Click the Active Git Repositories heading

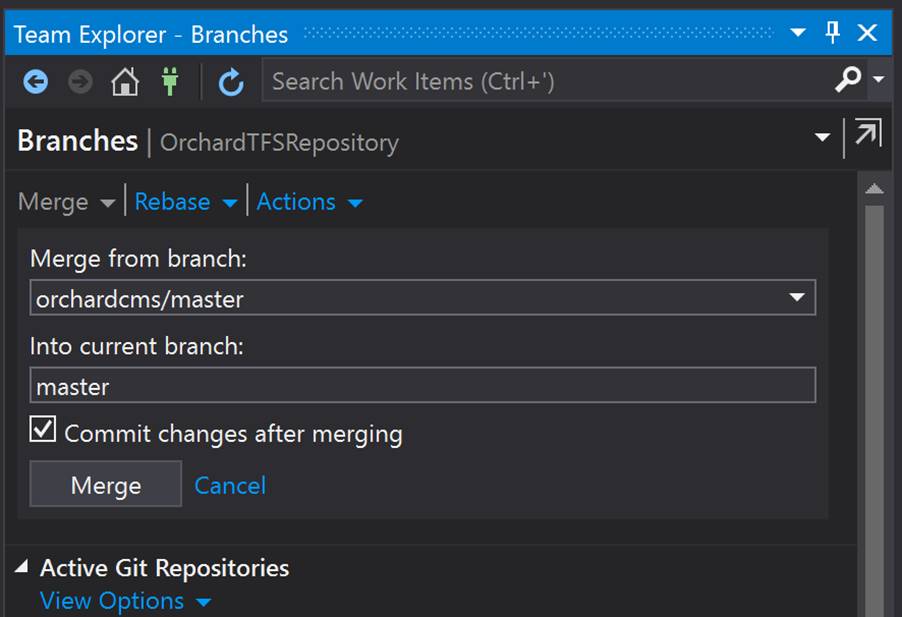coord(165,568)
